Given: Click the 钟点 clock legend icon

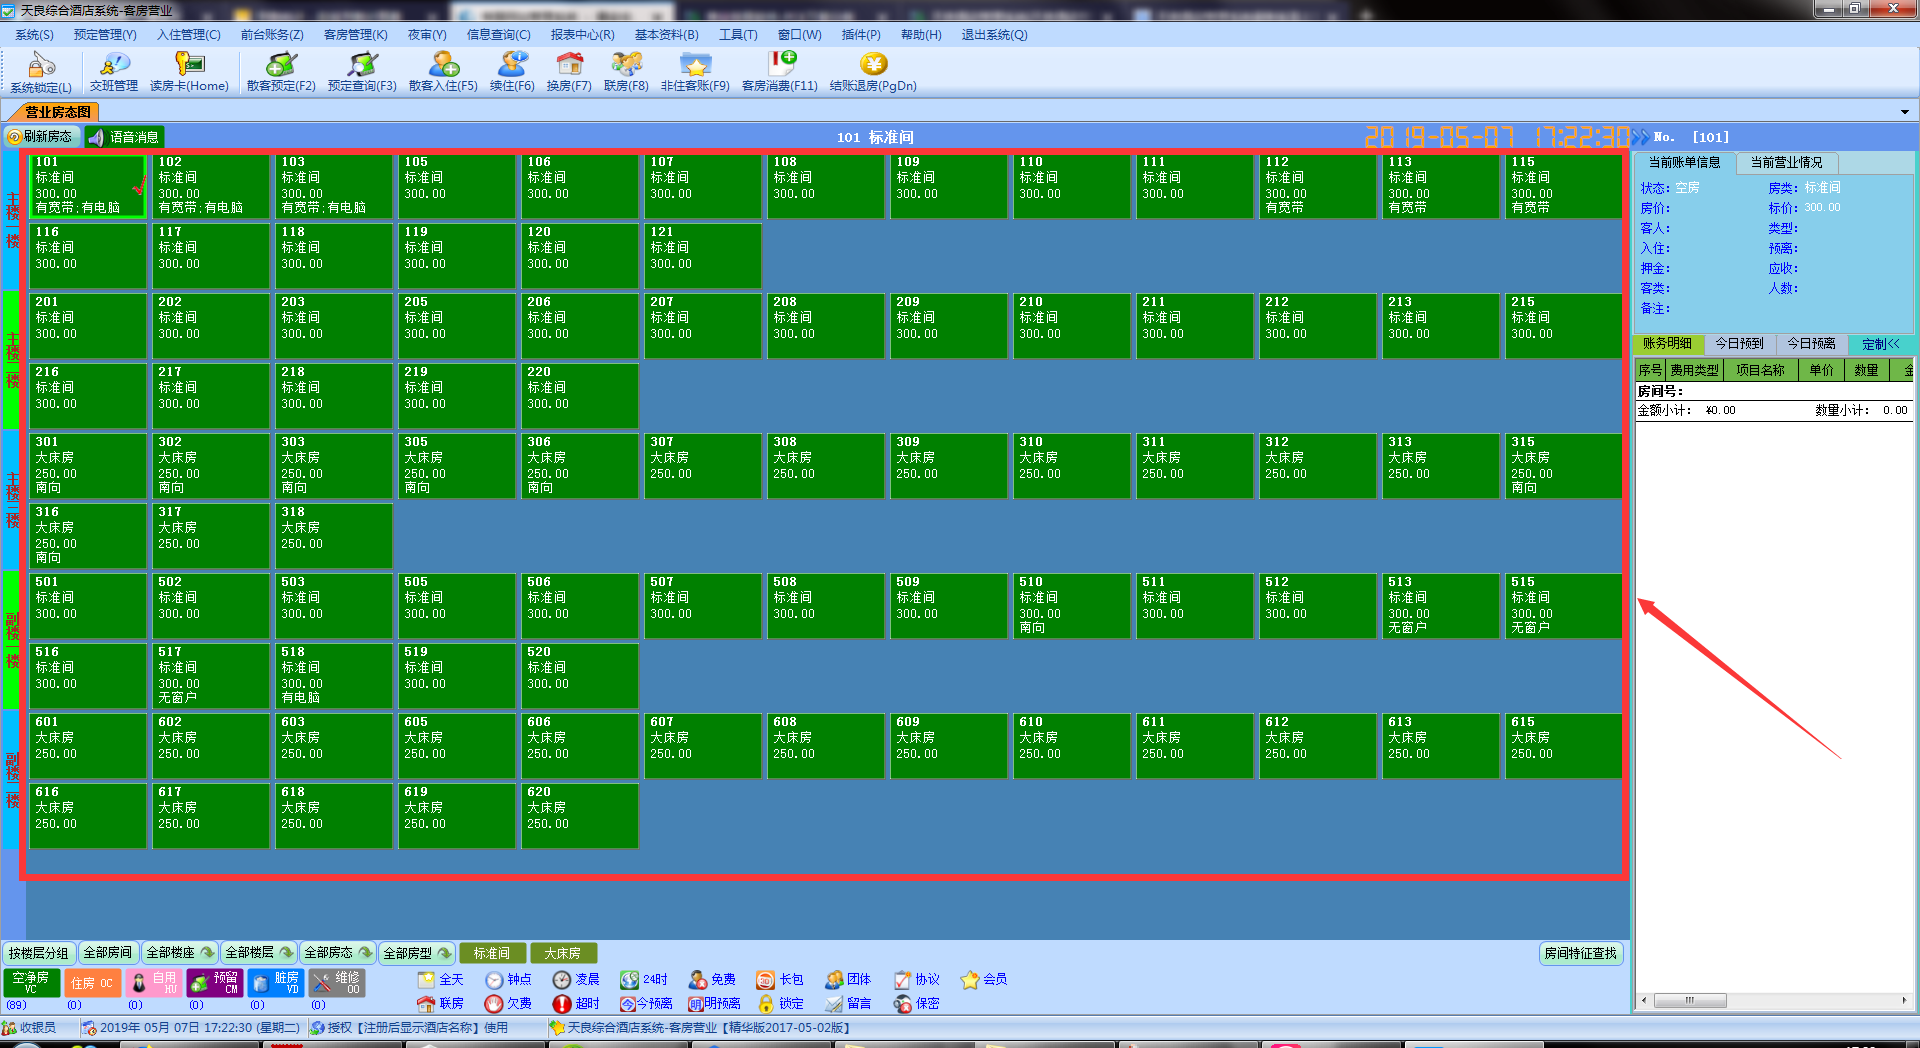Looking at the screenshot, I should (x=494, y=980).
